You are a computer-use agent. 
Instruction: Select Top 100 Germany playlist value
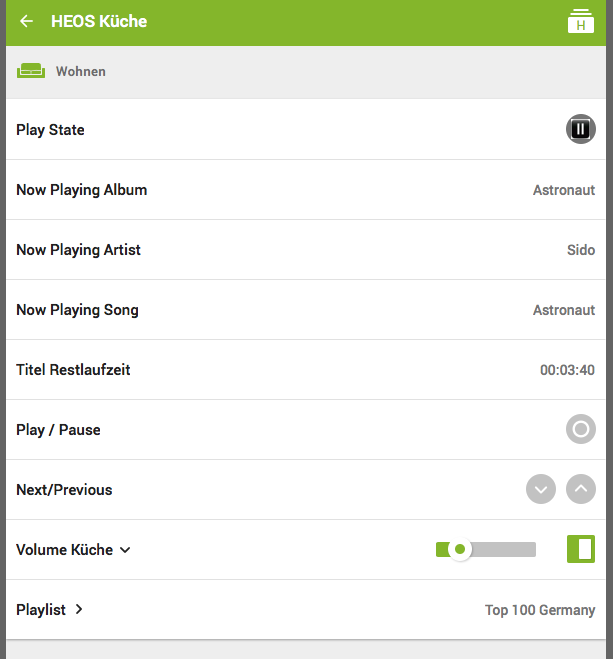tap(539, 610)
